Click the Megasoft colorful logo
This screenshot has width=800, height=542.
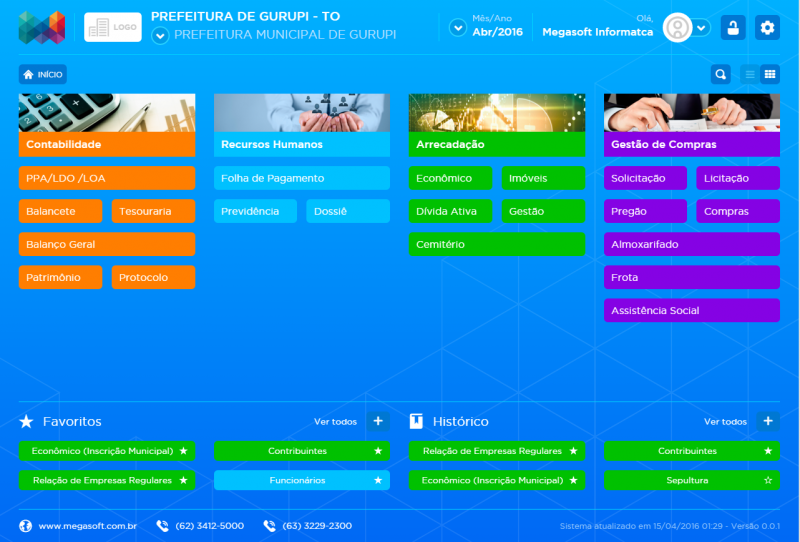42,27
